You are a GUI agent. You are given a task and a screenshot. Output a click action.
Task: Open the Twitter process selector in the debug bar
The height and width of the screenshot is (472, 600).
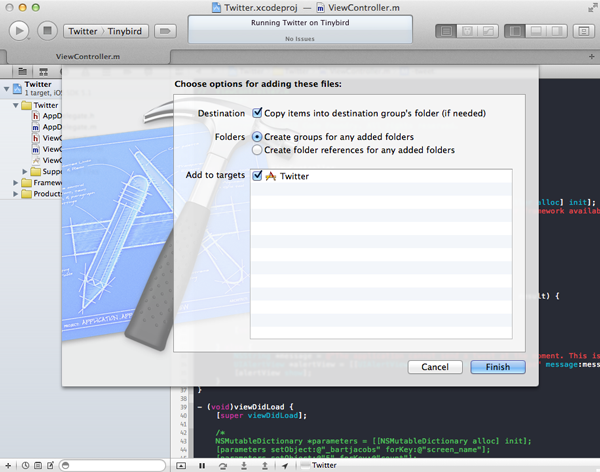tap(319, 465)
